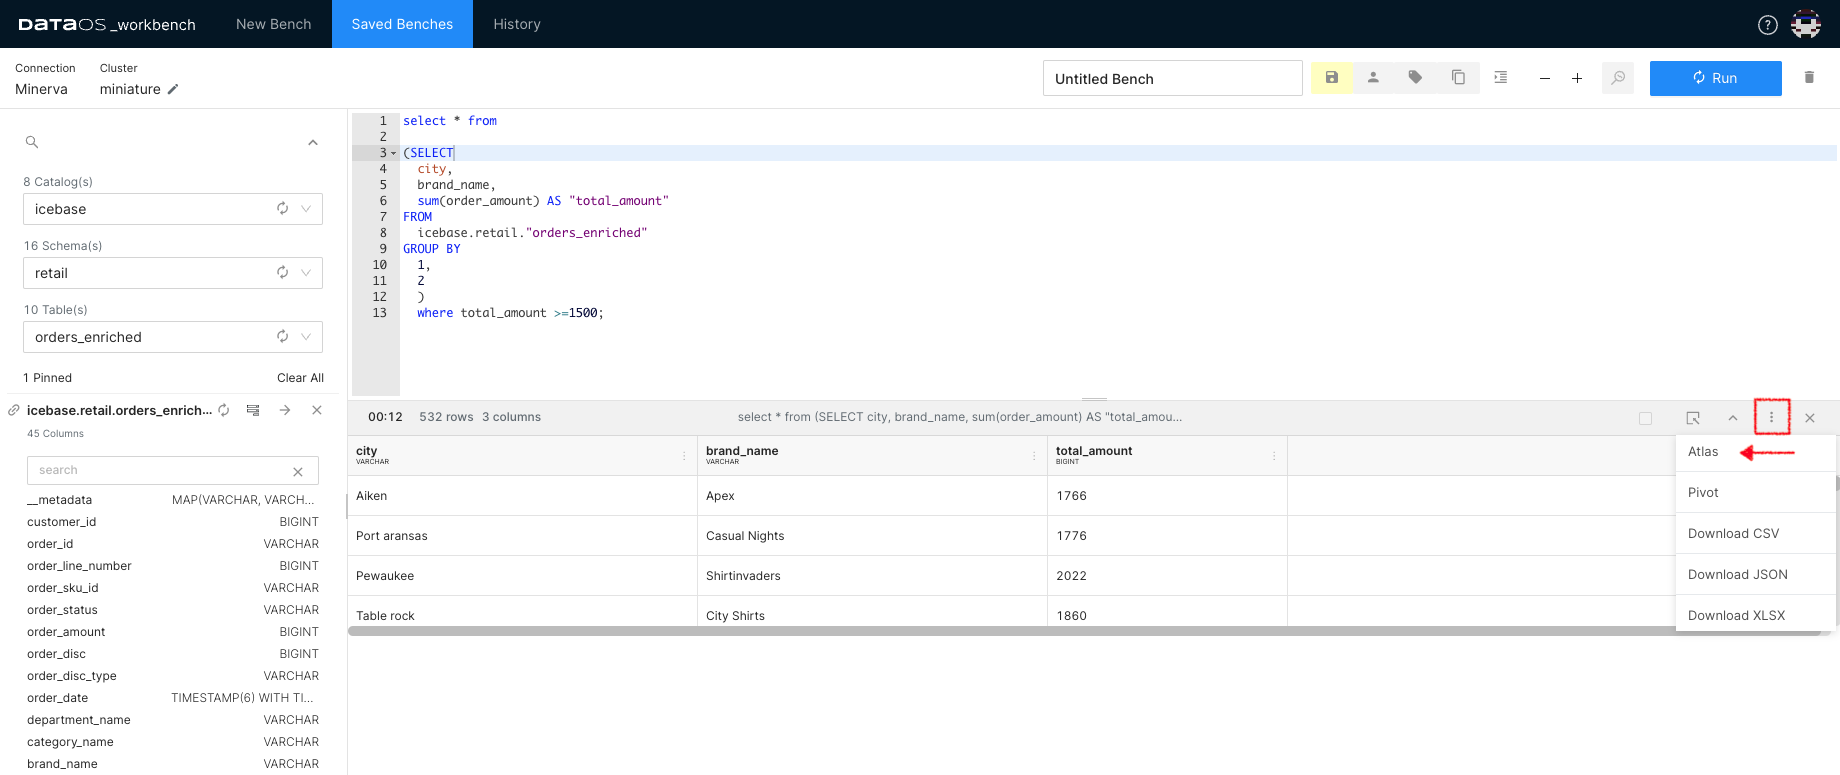Open the user profile avatar
The width and height of the screenshot is (1840, 775).
click(x=1806, y=24)
